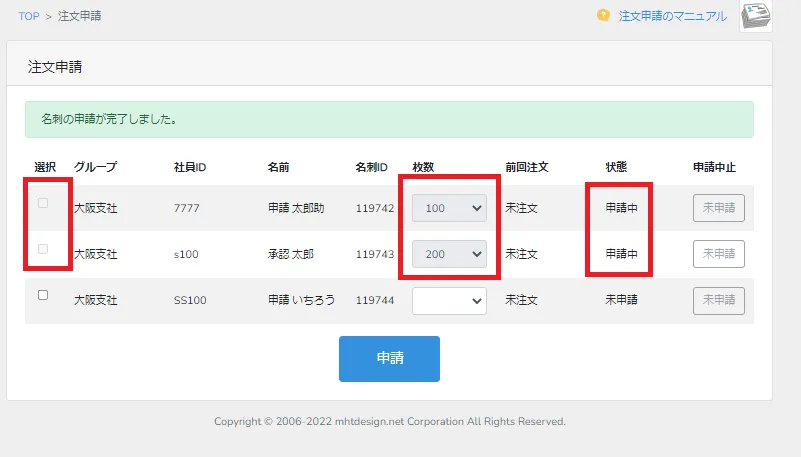
Task: Click 未注文 in the 申請 いちろう row
Action: 521,300
